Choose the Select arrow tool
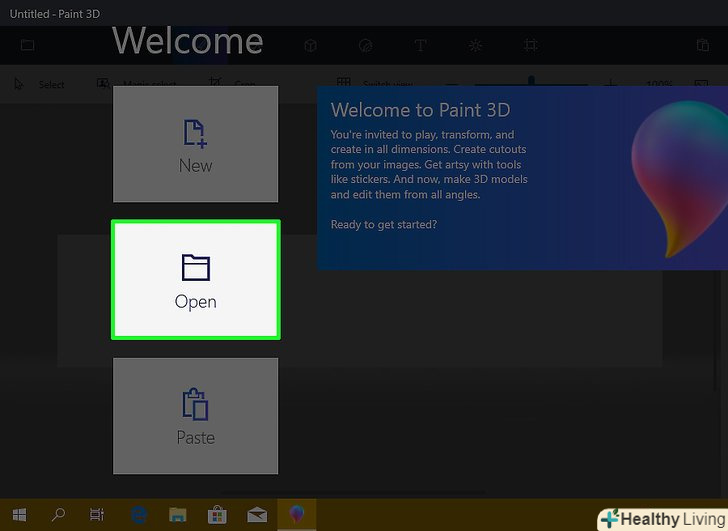Viewport: 728px width, 531px height. click(x=19, y=84)
